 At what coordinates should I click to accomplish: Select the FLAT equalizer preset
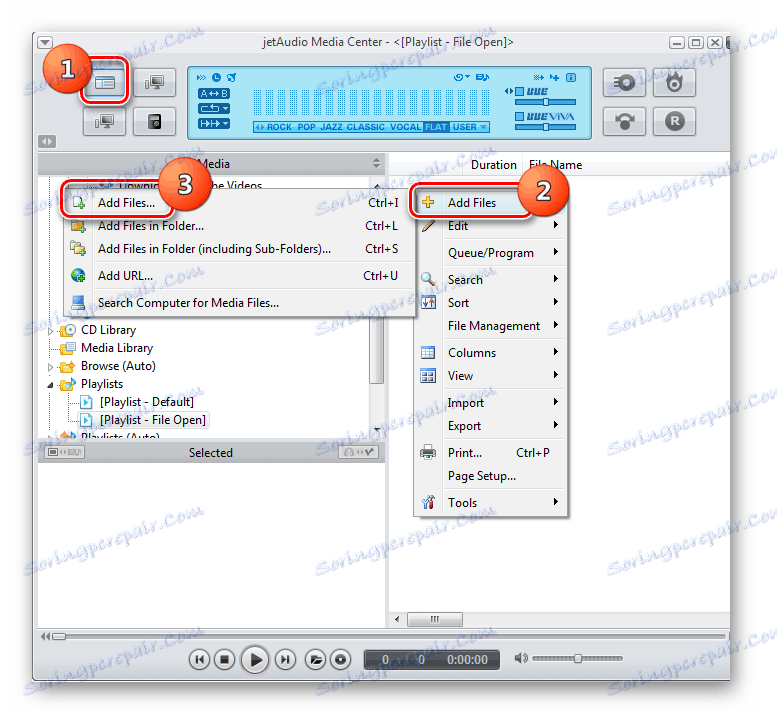[x=436, y=127]
